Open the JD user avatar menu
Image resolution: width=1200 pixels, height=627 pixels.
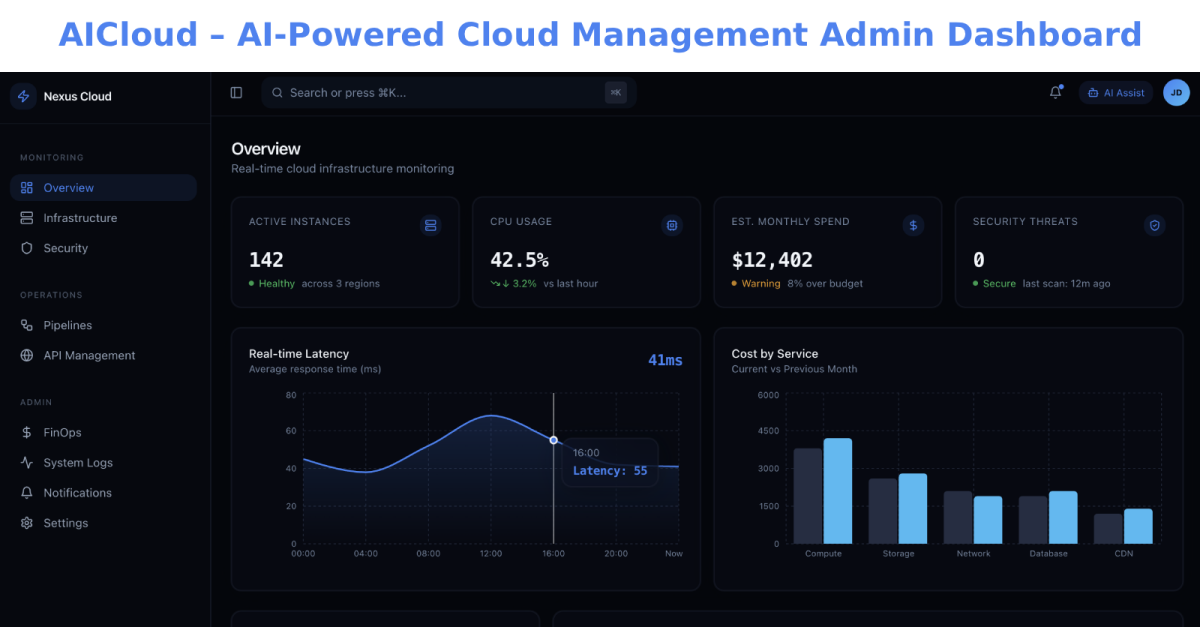pos(1176,93)
